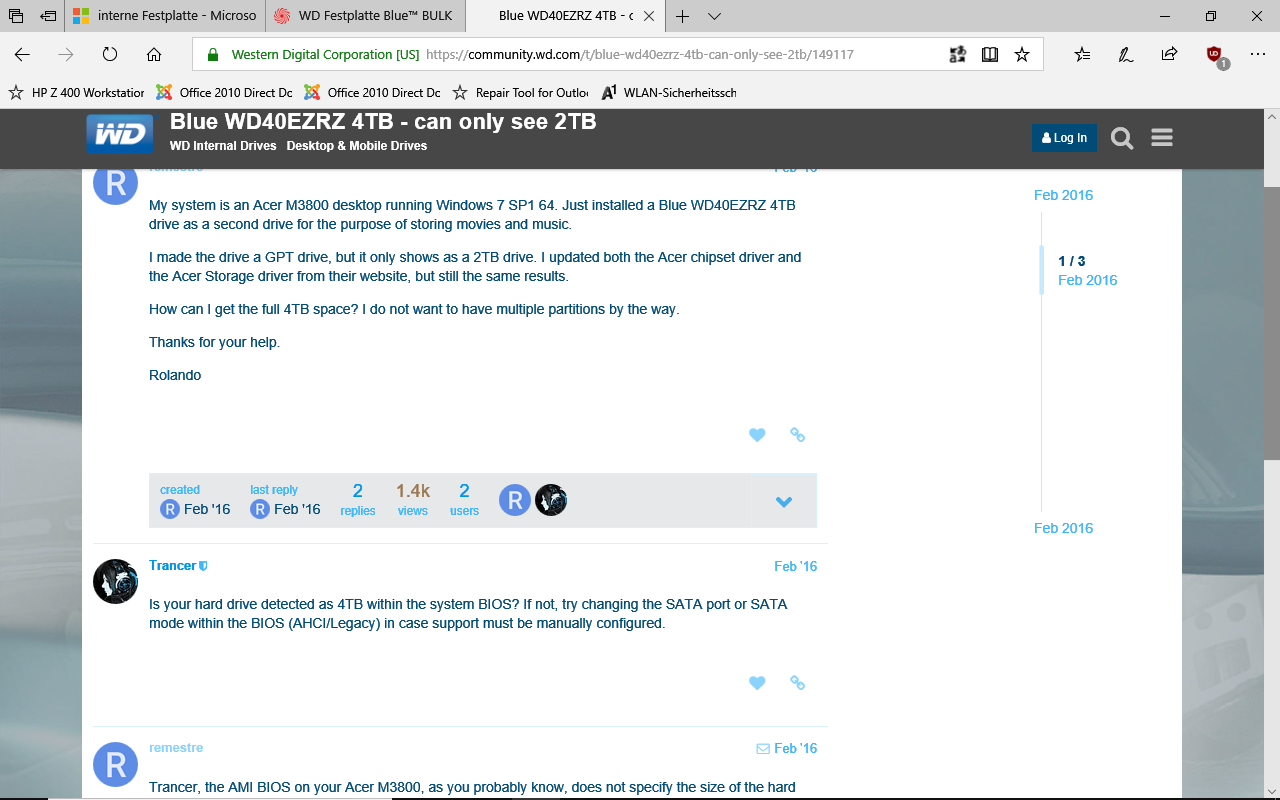This screenshot has height=800, width=1280.
Task: Like Trancer's reply with heart icon
Action: 757,683
